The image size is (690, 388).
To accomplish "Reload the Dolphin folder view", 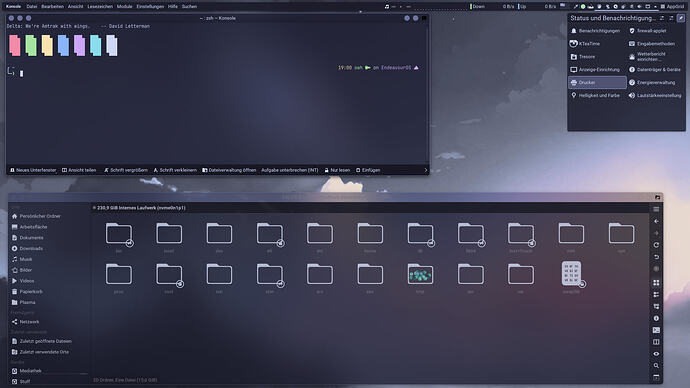I will (x=656, y=245).
